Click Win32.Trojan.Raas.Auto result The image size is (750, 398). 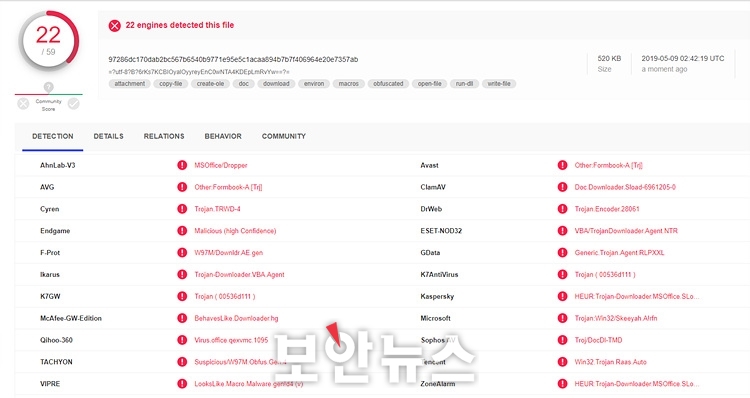pos(611,362)
